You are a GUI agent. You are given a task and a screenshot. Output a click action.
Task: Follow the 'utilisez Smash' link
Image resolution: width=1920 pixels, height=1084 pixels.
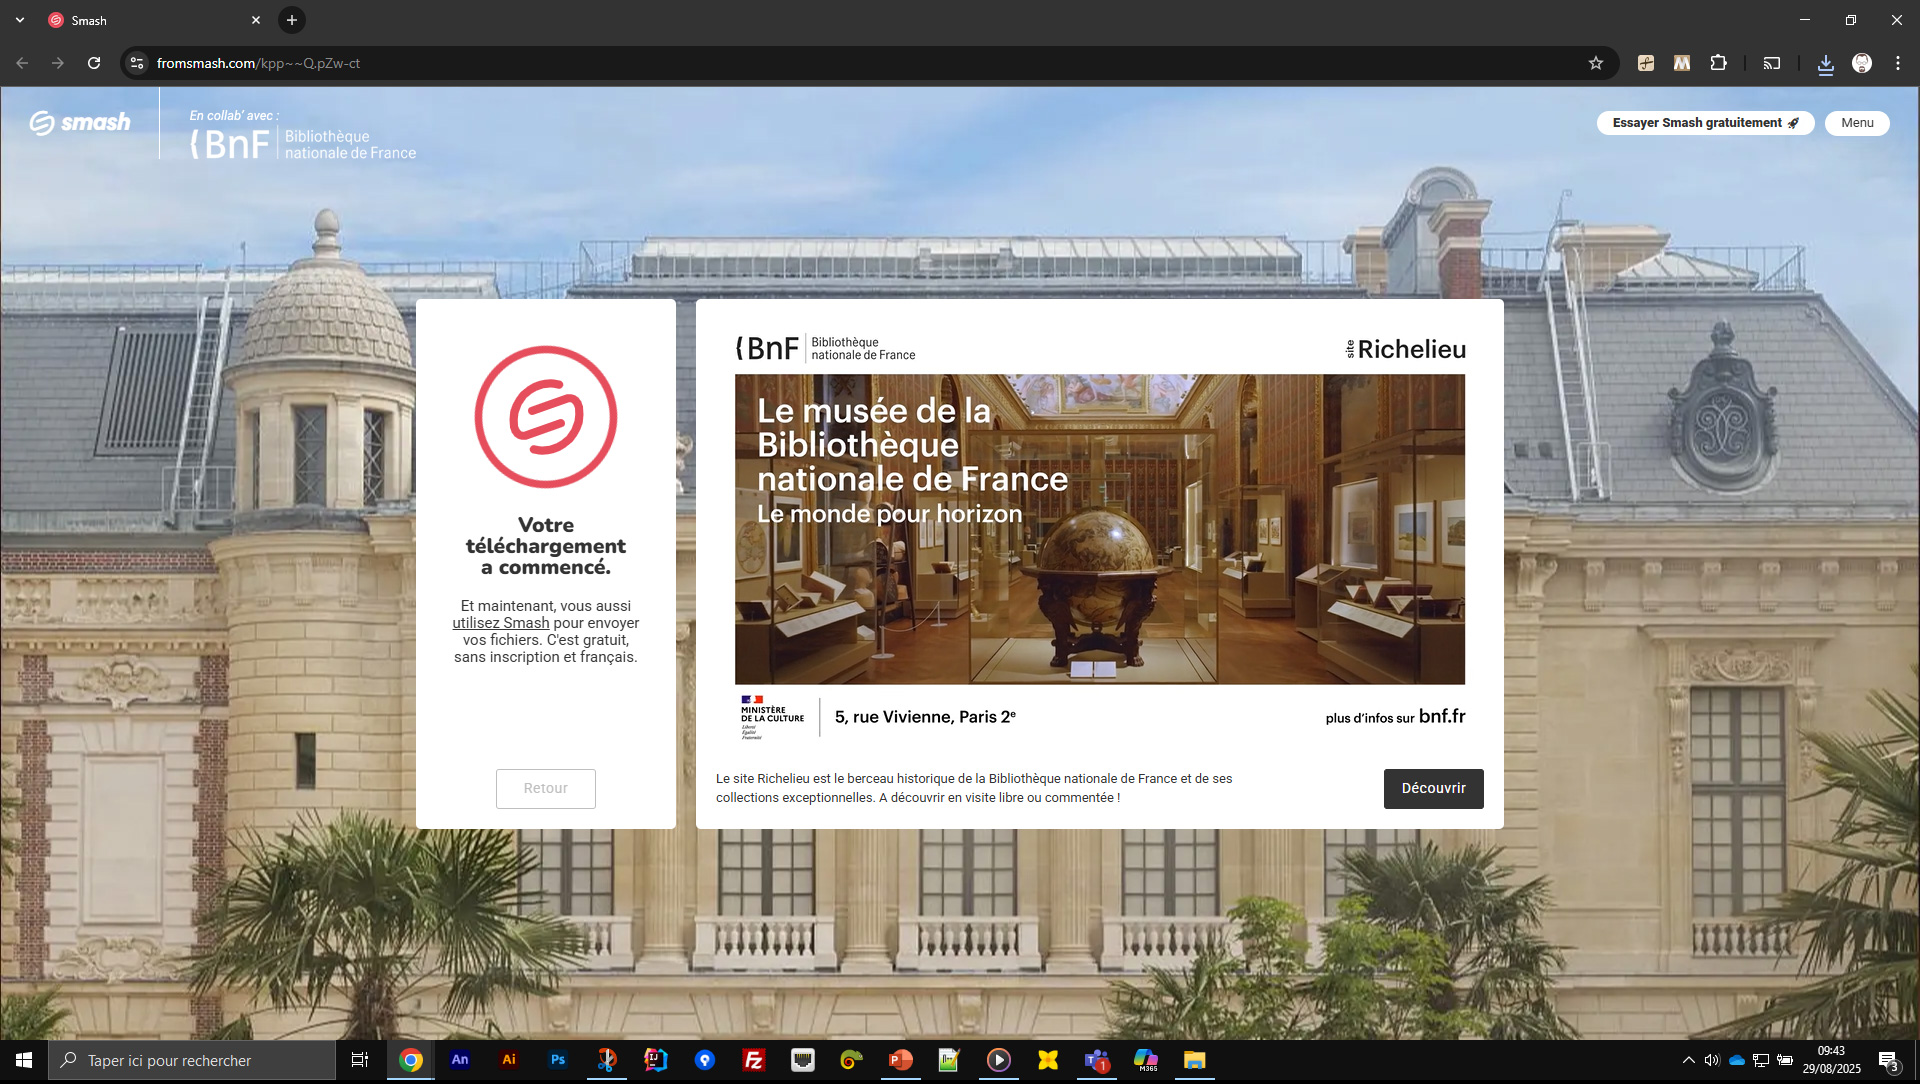501,623
